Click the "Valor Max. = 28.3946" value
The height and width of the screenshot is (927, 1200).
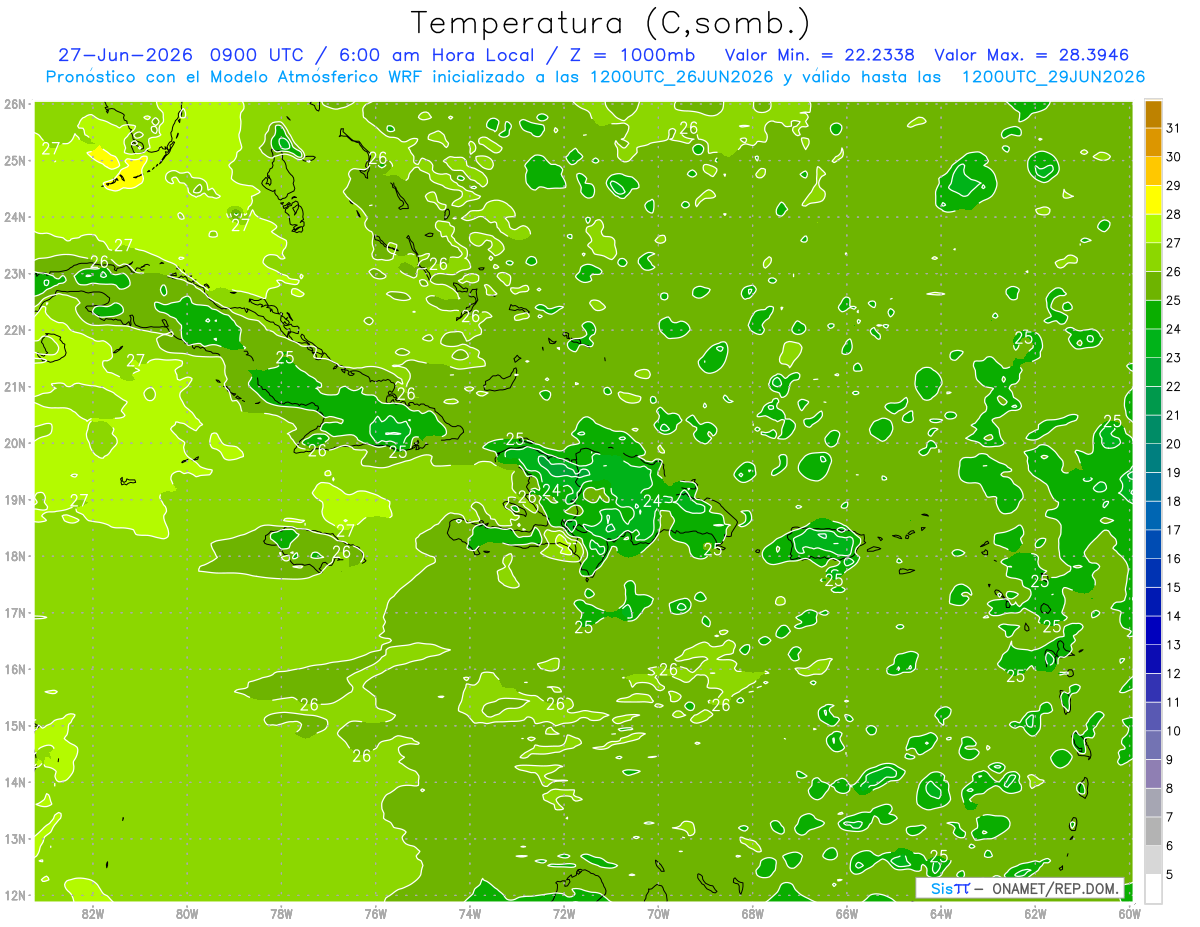pyautogui.click(x=1030, y=55)
